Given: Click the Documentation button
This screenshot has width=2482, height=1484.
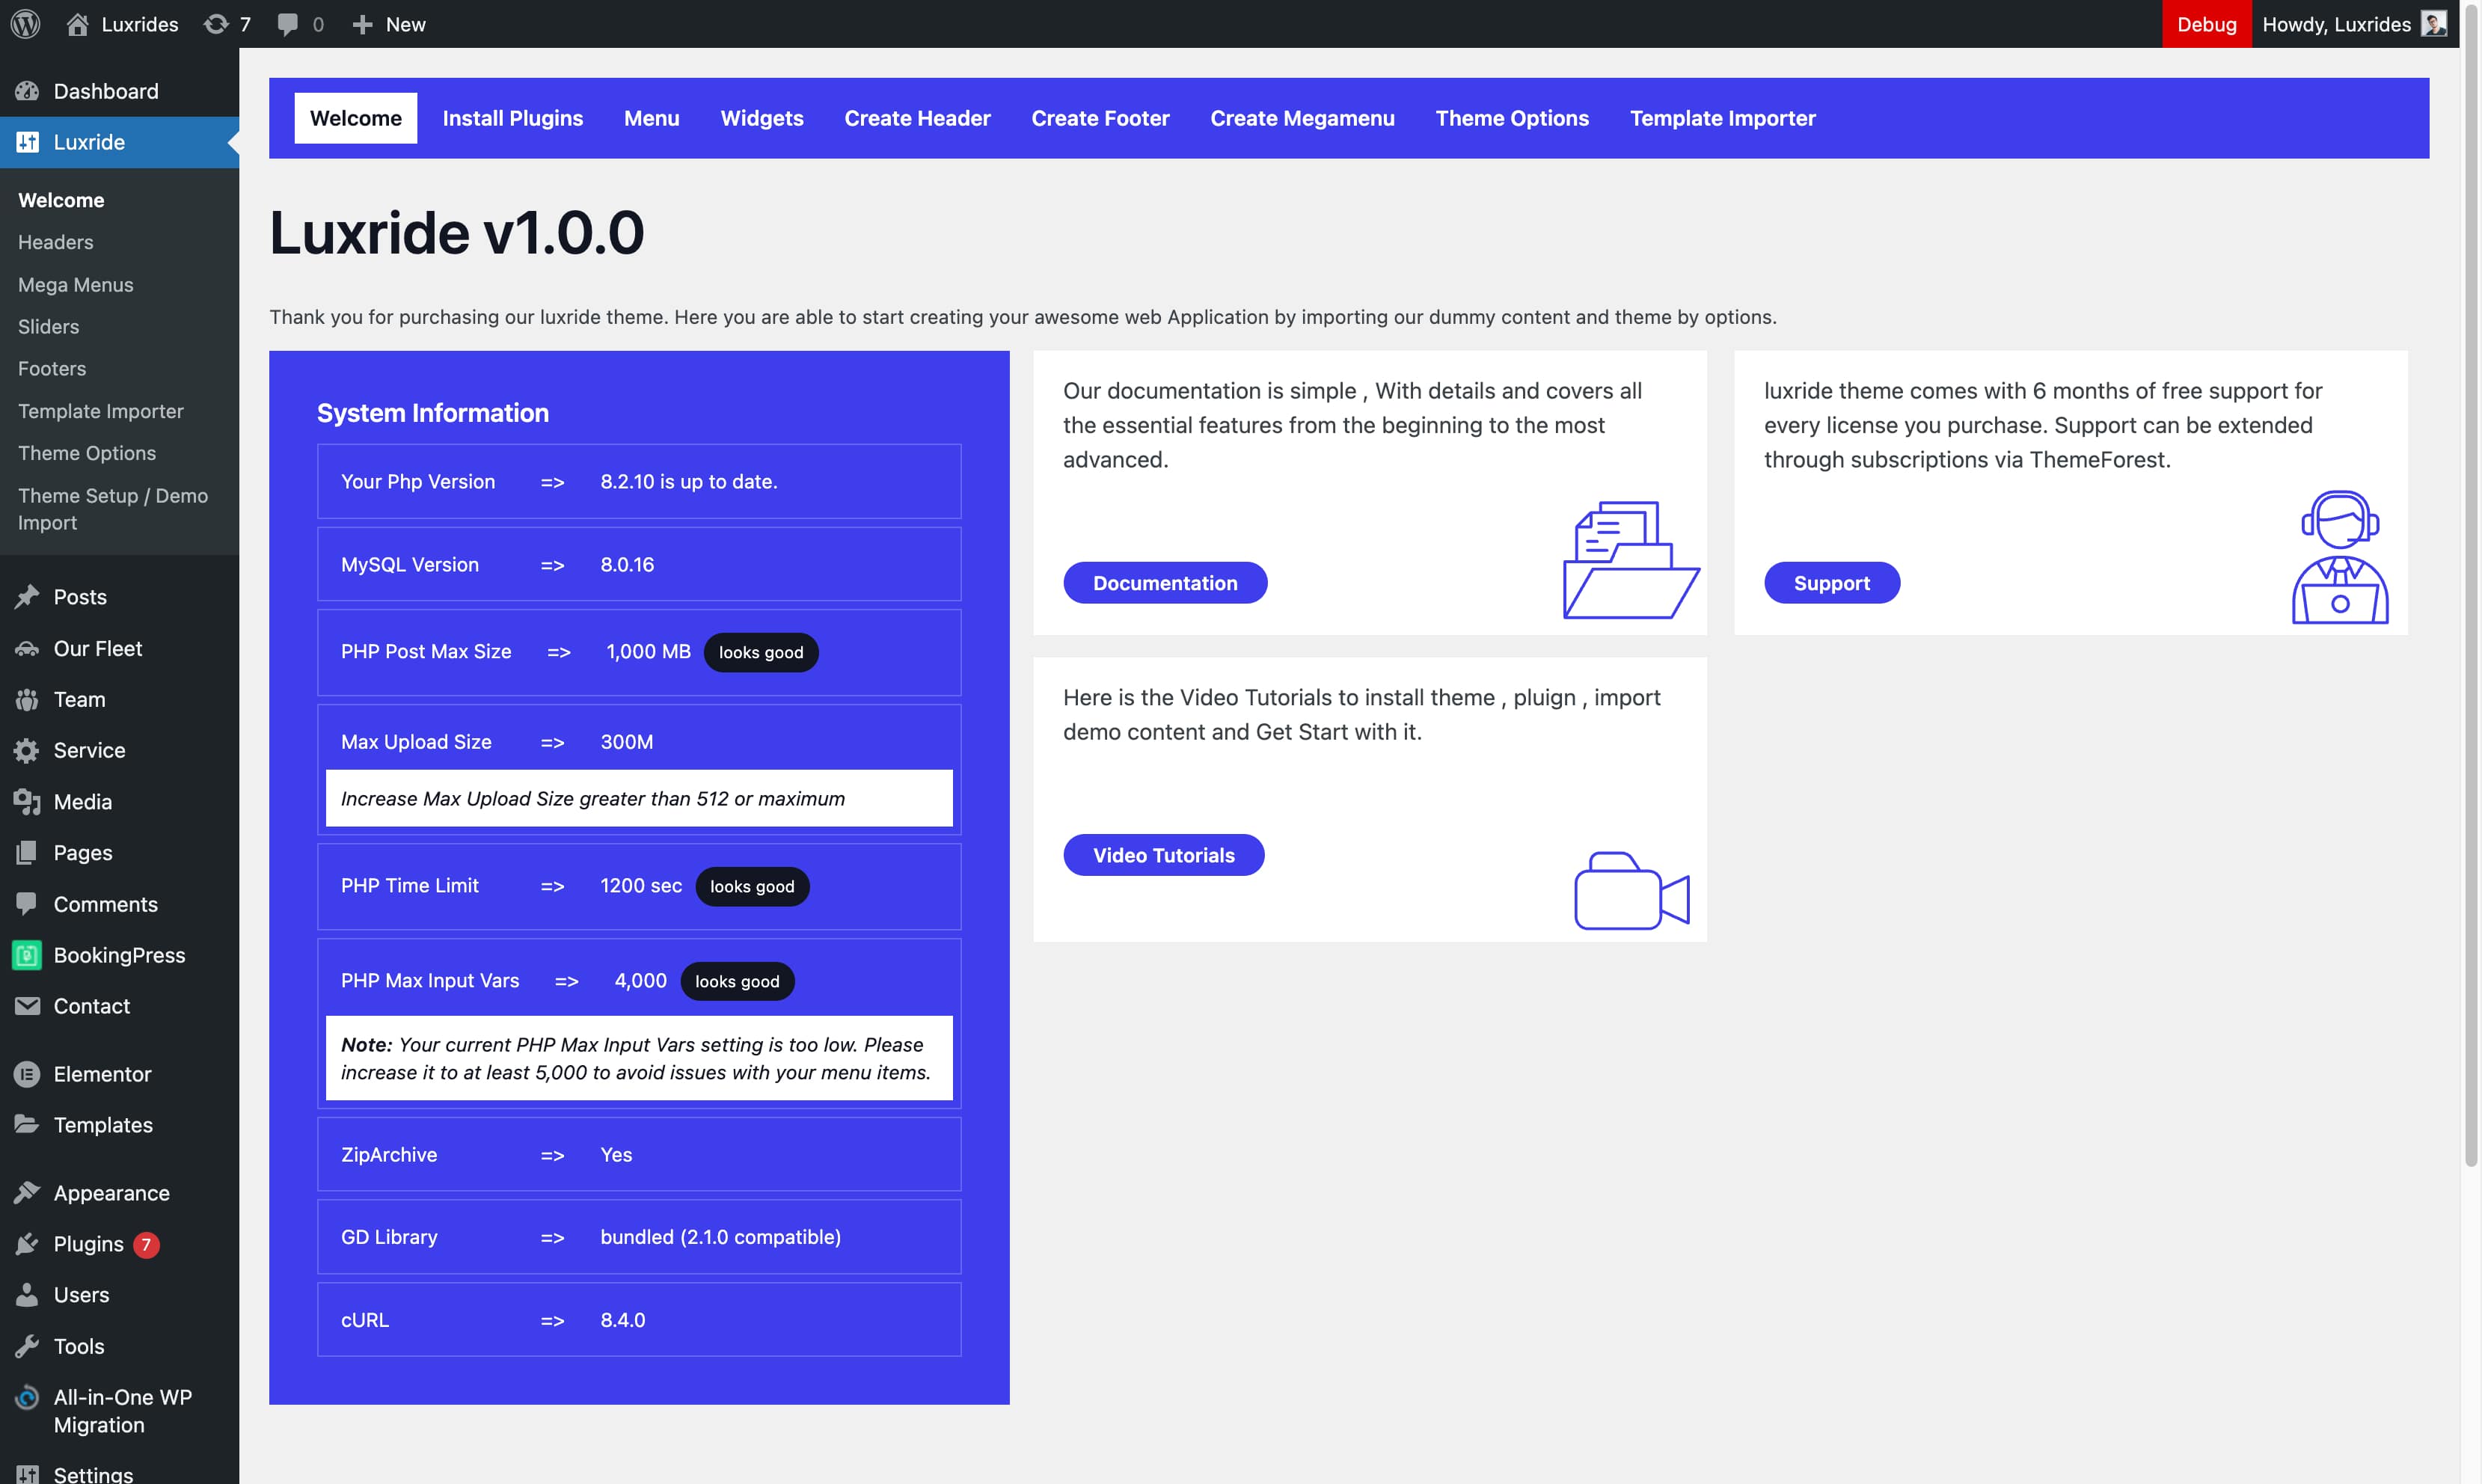Looking at the screenshot, I should pos(1165,583).
